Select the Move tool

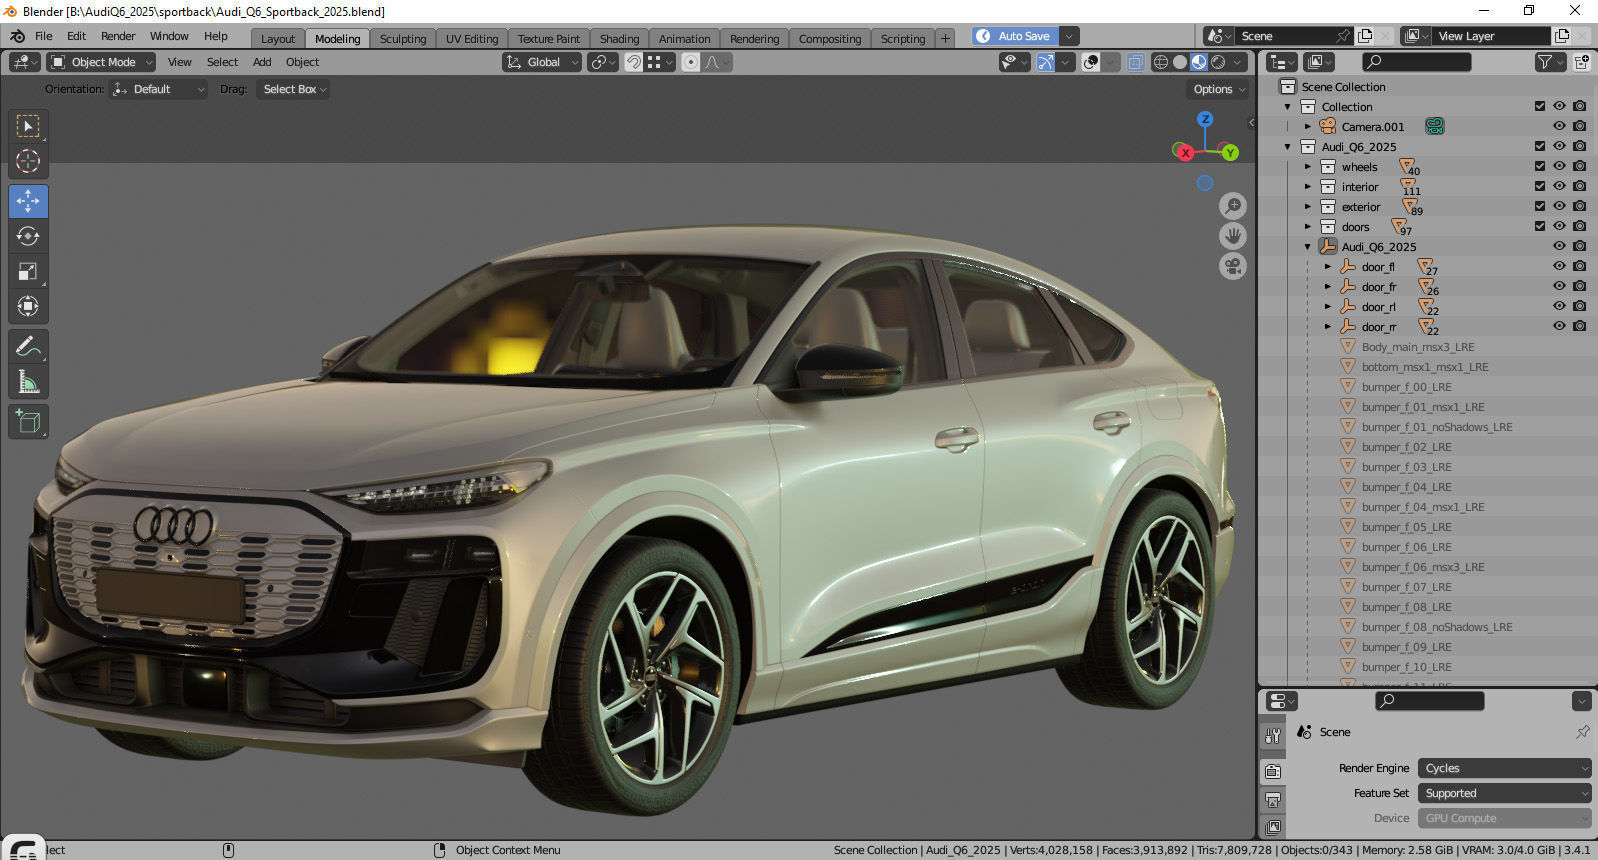(x=28, y=201)
